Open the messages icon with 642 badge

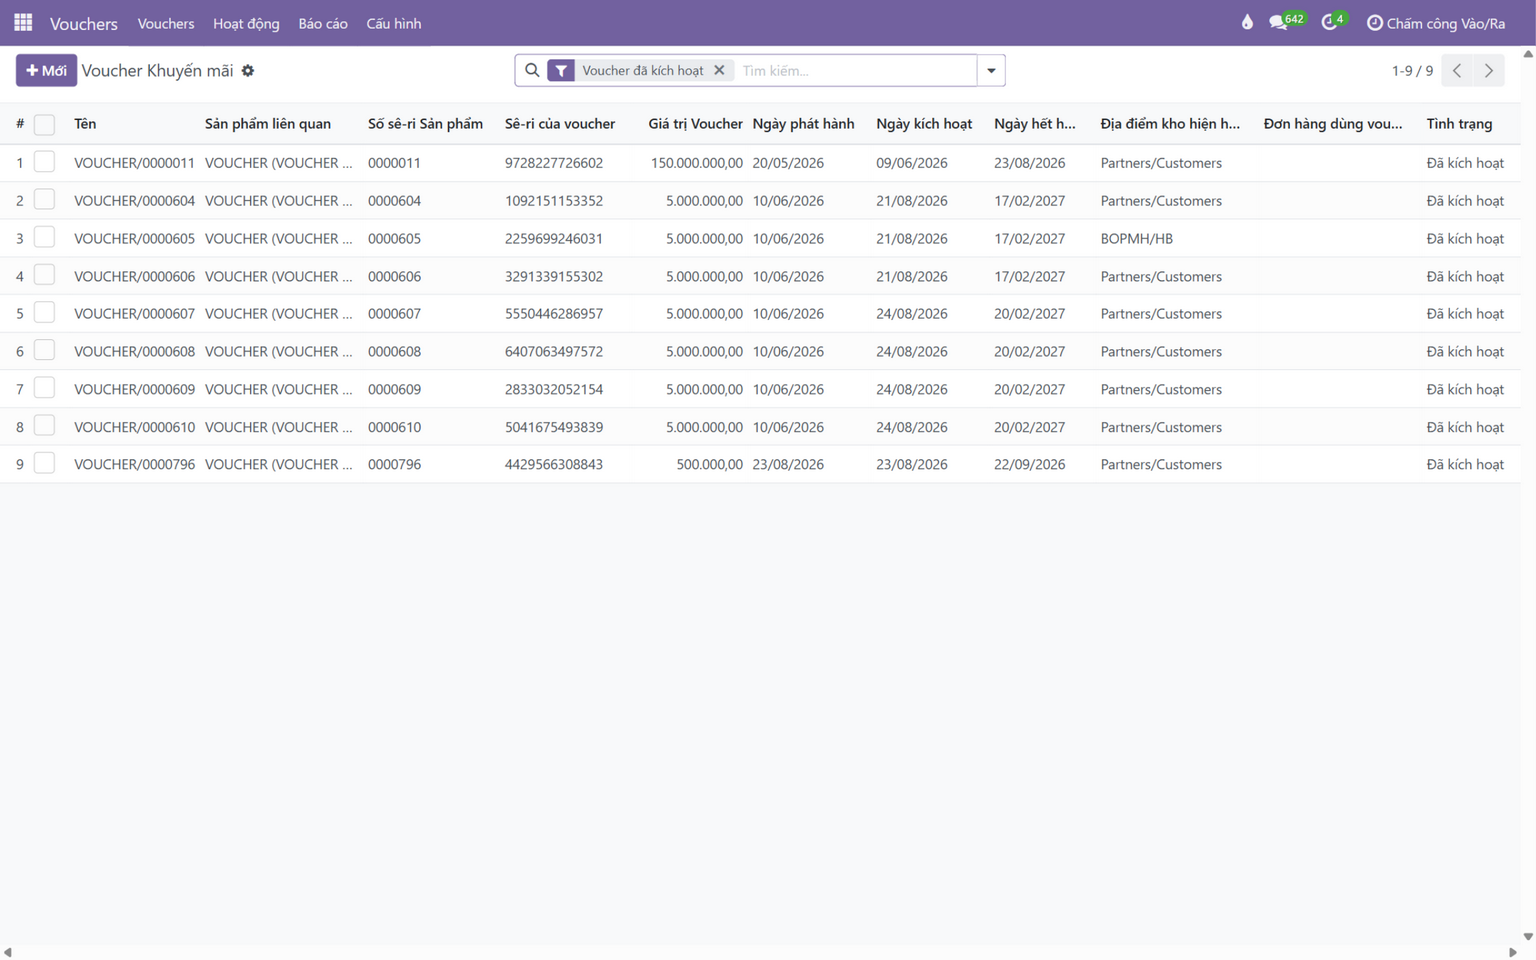pos(1286,21)
